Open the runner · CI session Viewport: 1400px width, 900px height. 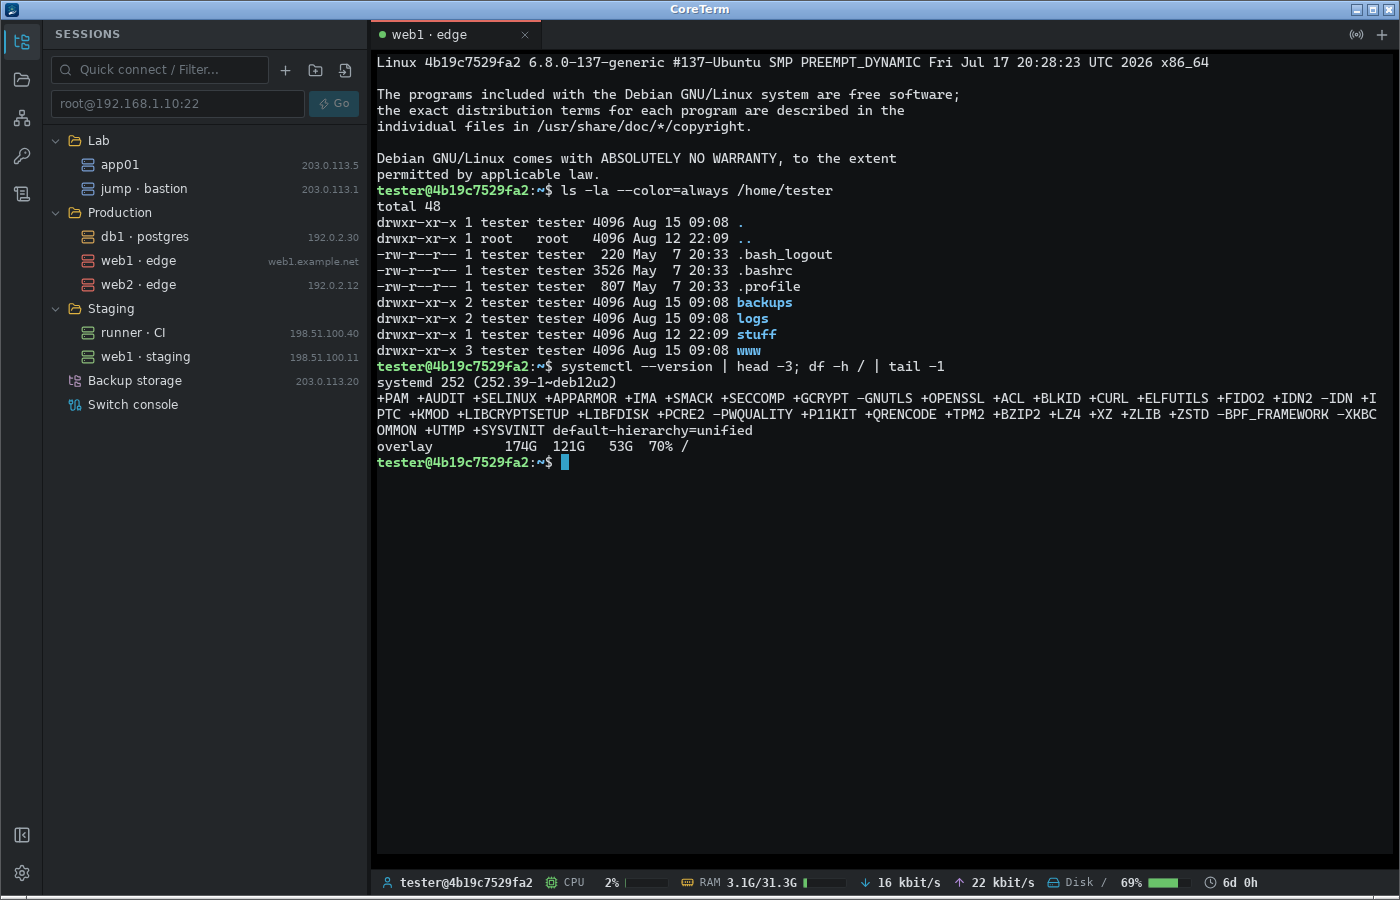[x=205, y=333]
